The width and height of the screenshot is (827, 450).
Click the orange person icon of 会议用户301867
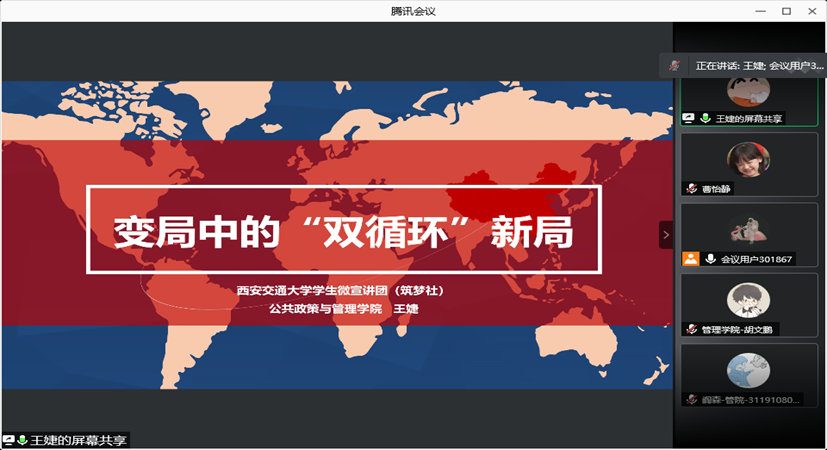[x=690, y=259]
